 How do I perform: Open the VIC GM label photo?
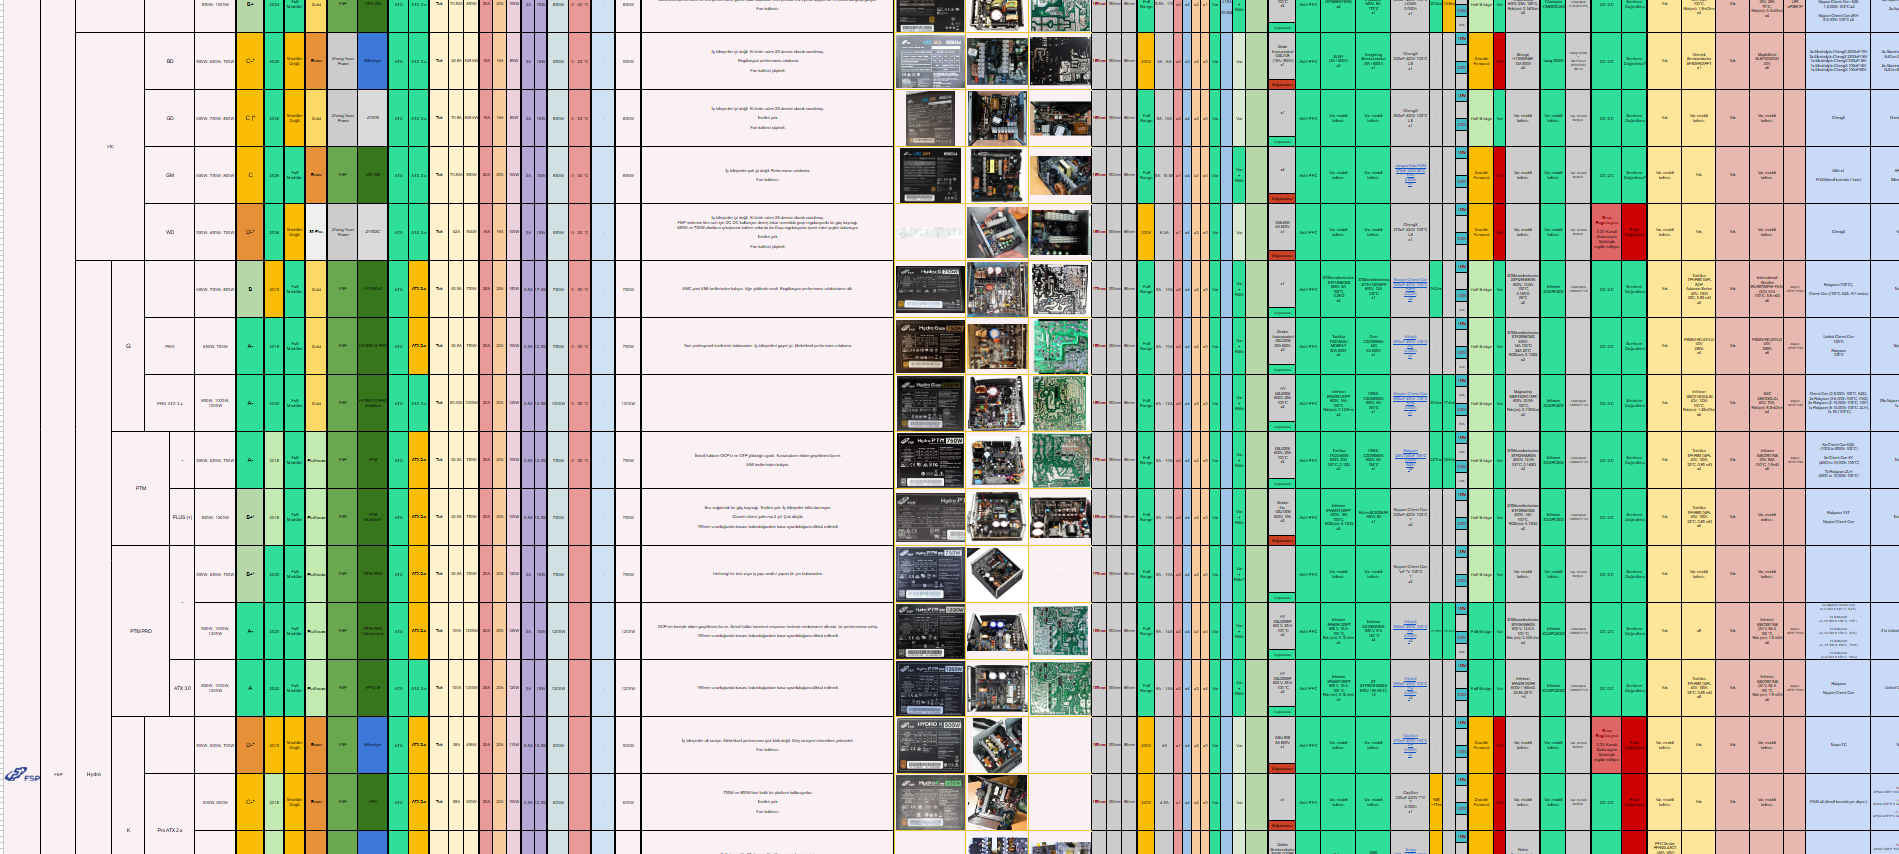[x=930, y=176]
